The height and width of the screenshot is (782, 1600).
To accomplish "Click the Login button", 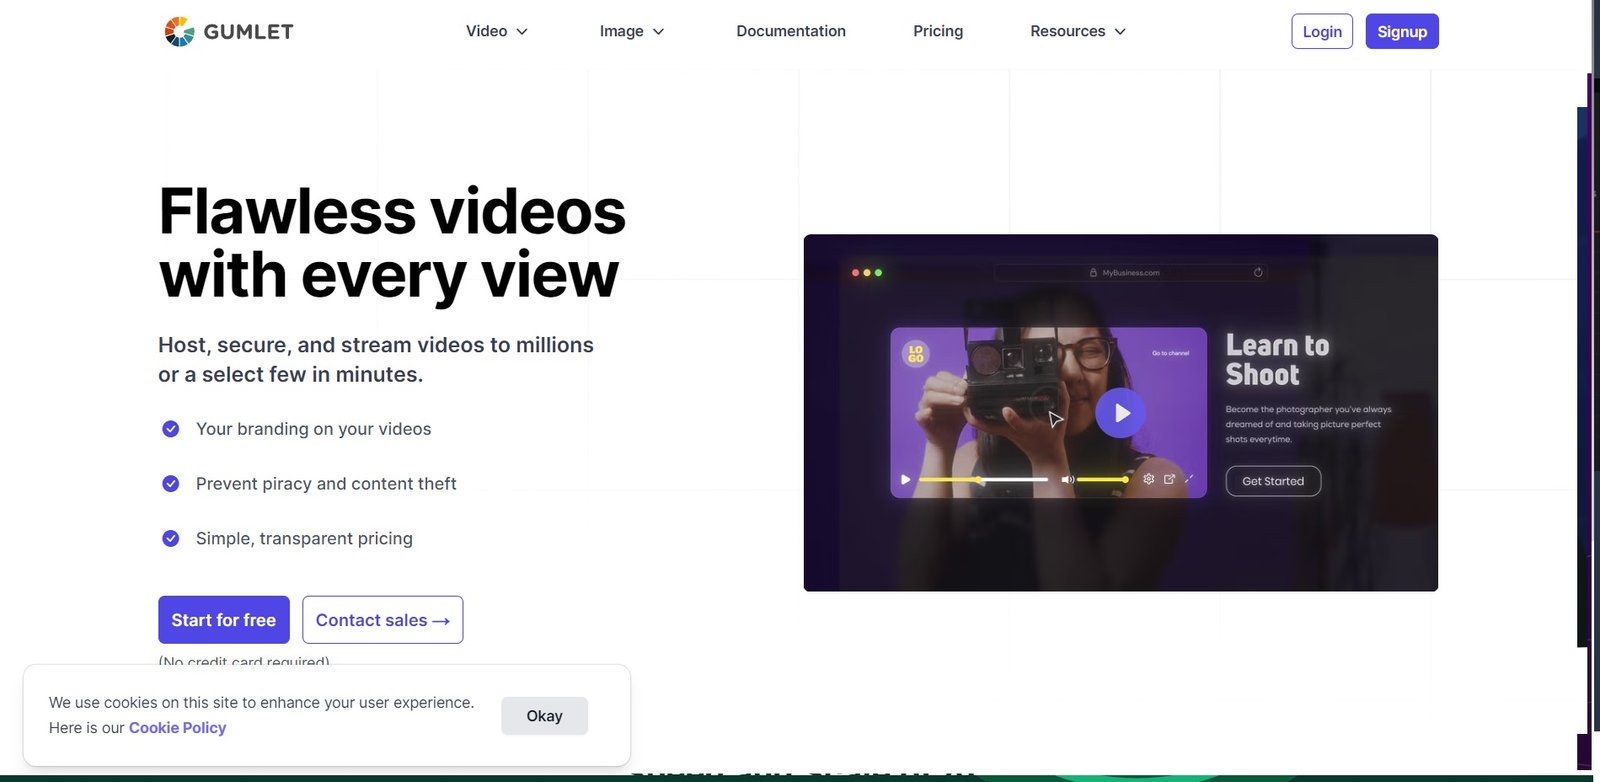I will tap(1322, 31).
